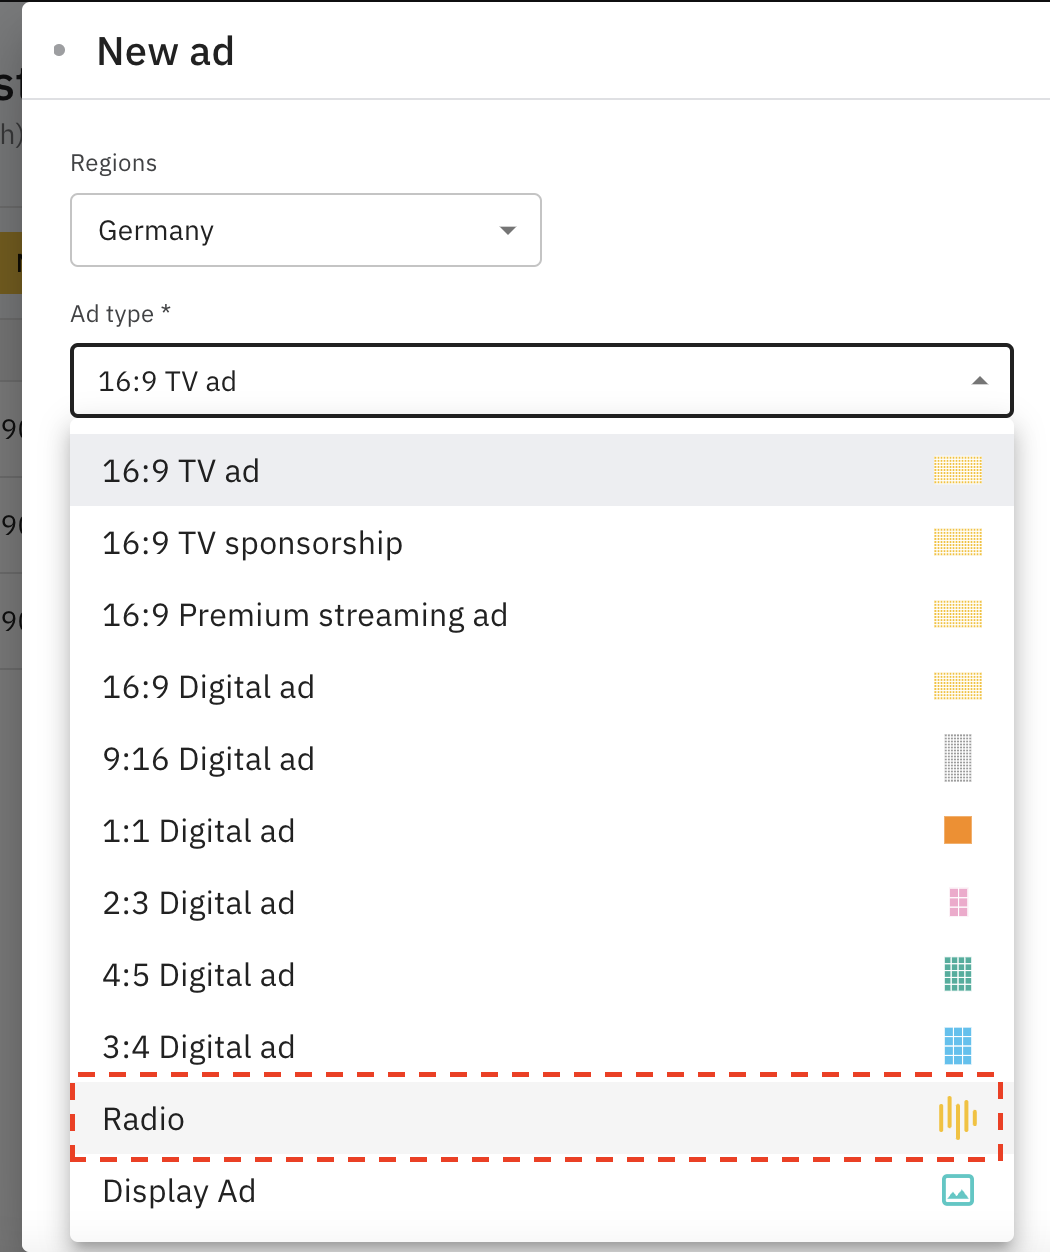The image size is (1050, 1252).
Task: Click the Regions dropdown caret arrow
Action: coord(507,230)
